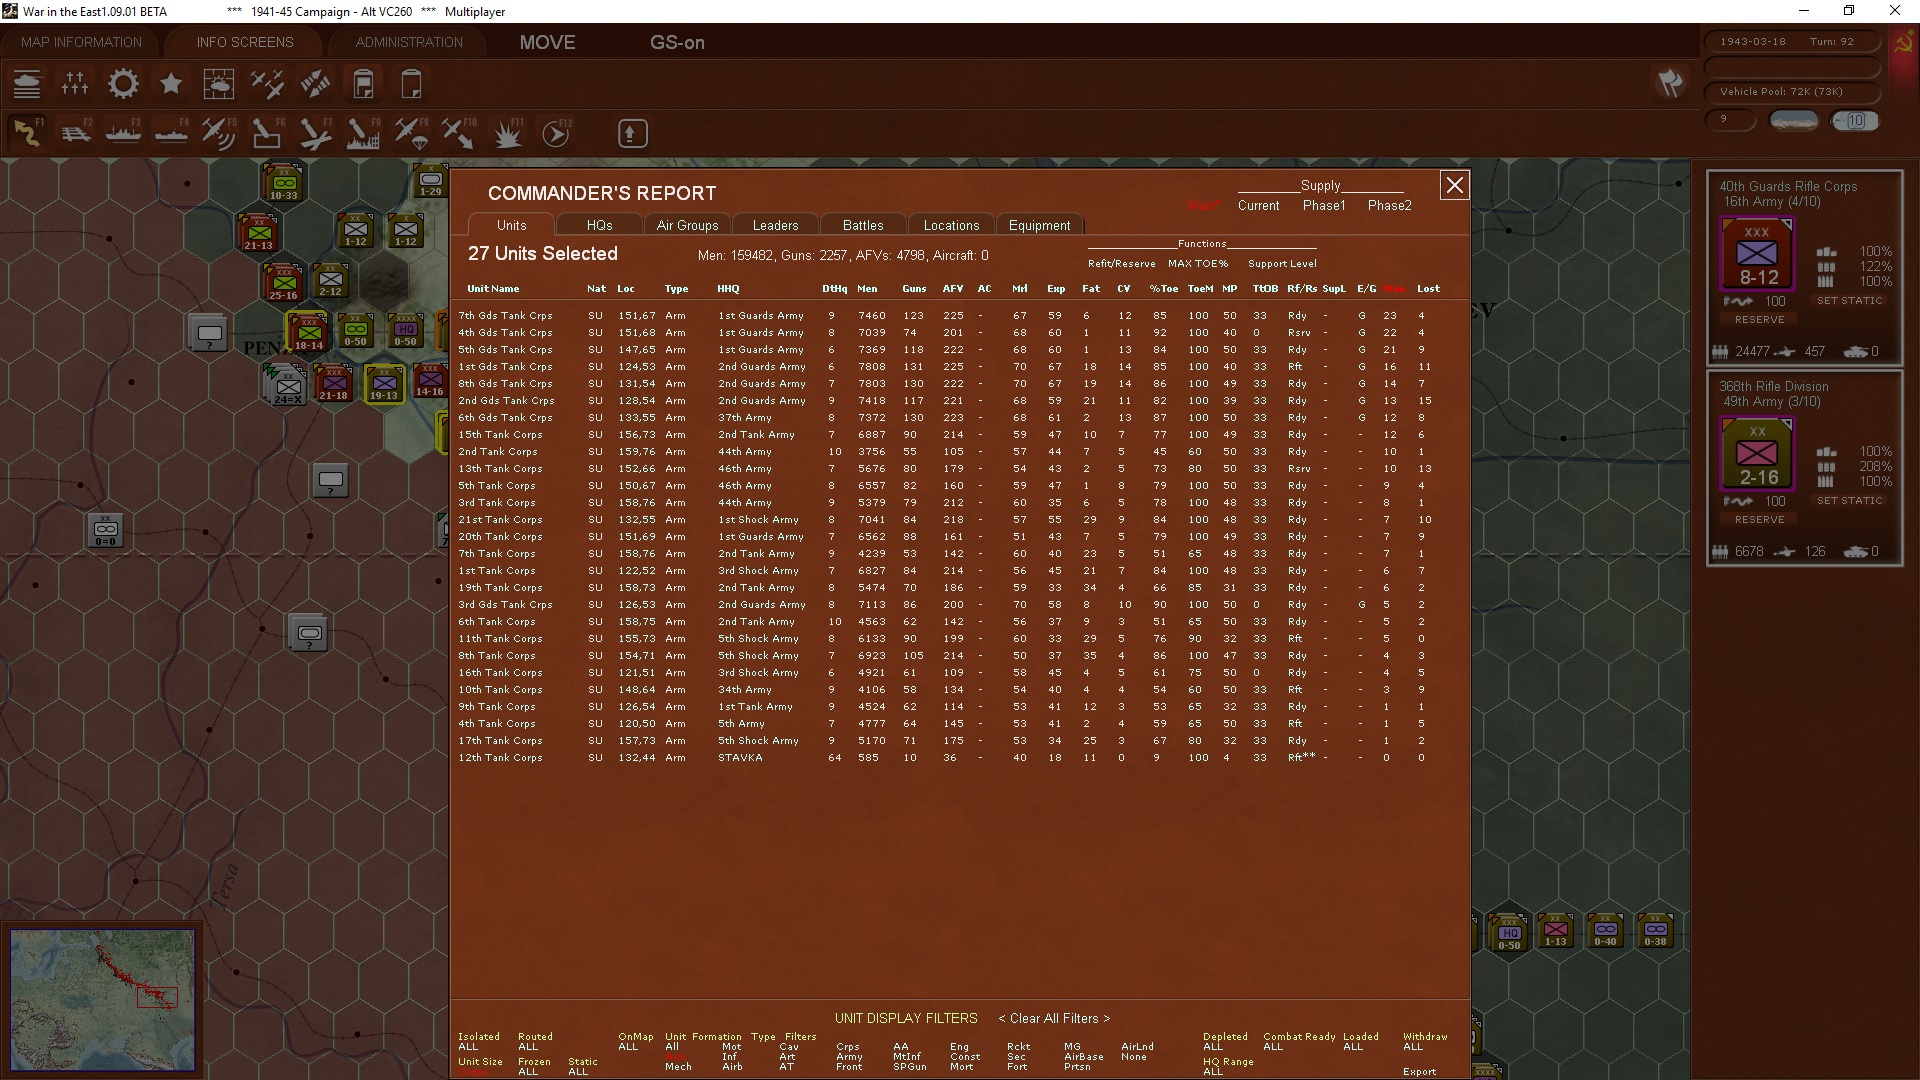
Task: Click the gear preferences icon
Action: tap(123, 84)
